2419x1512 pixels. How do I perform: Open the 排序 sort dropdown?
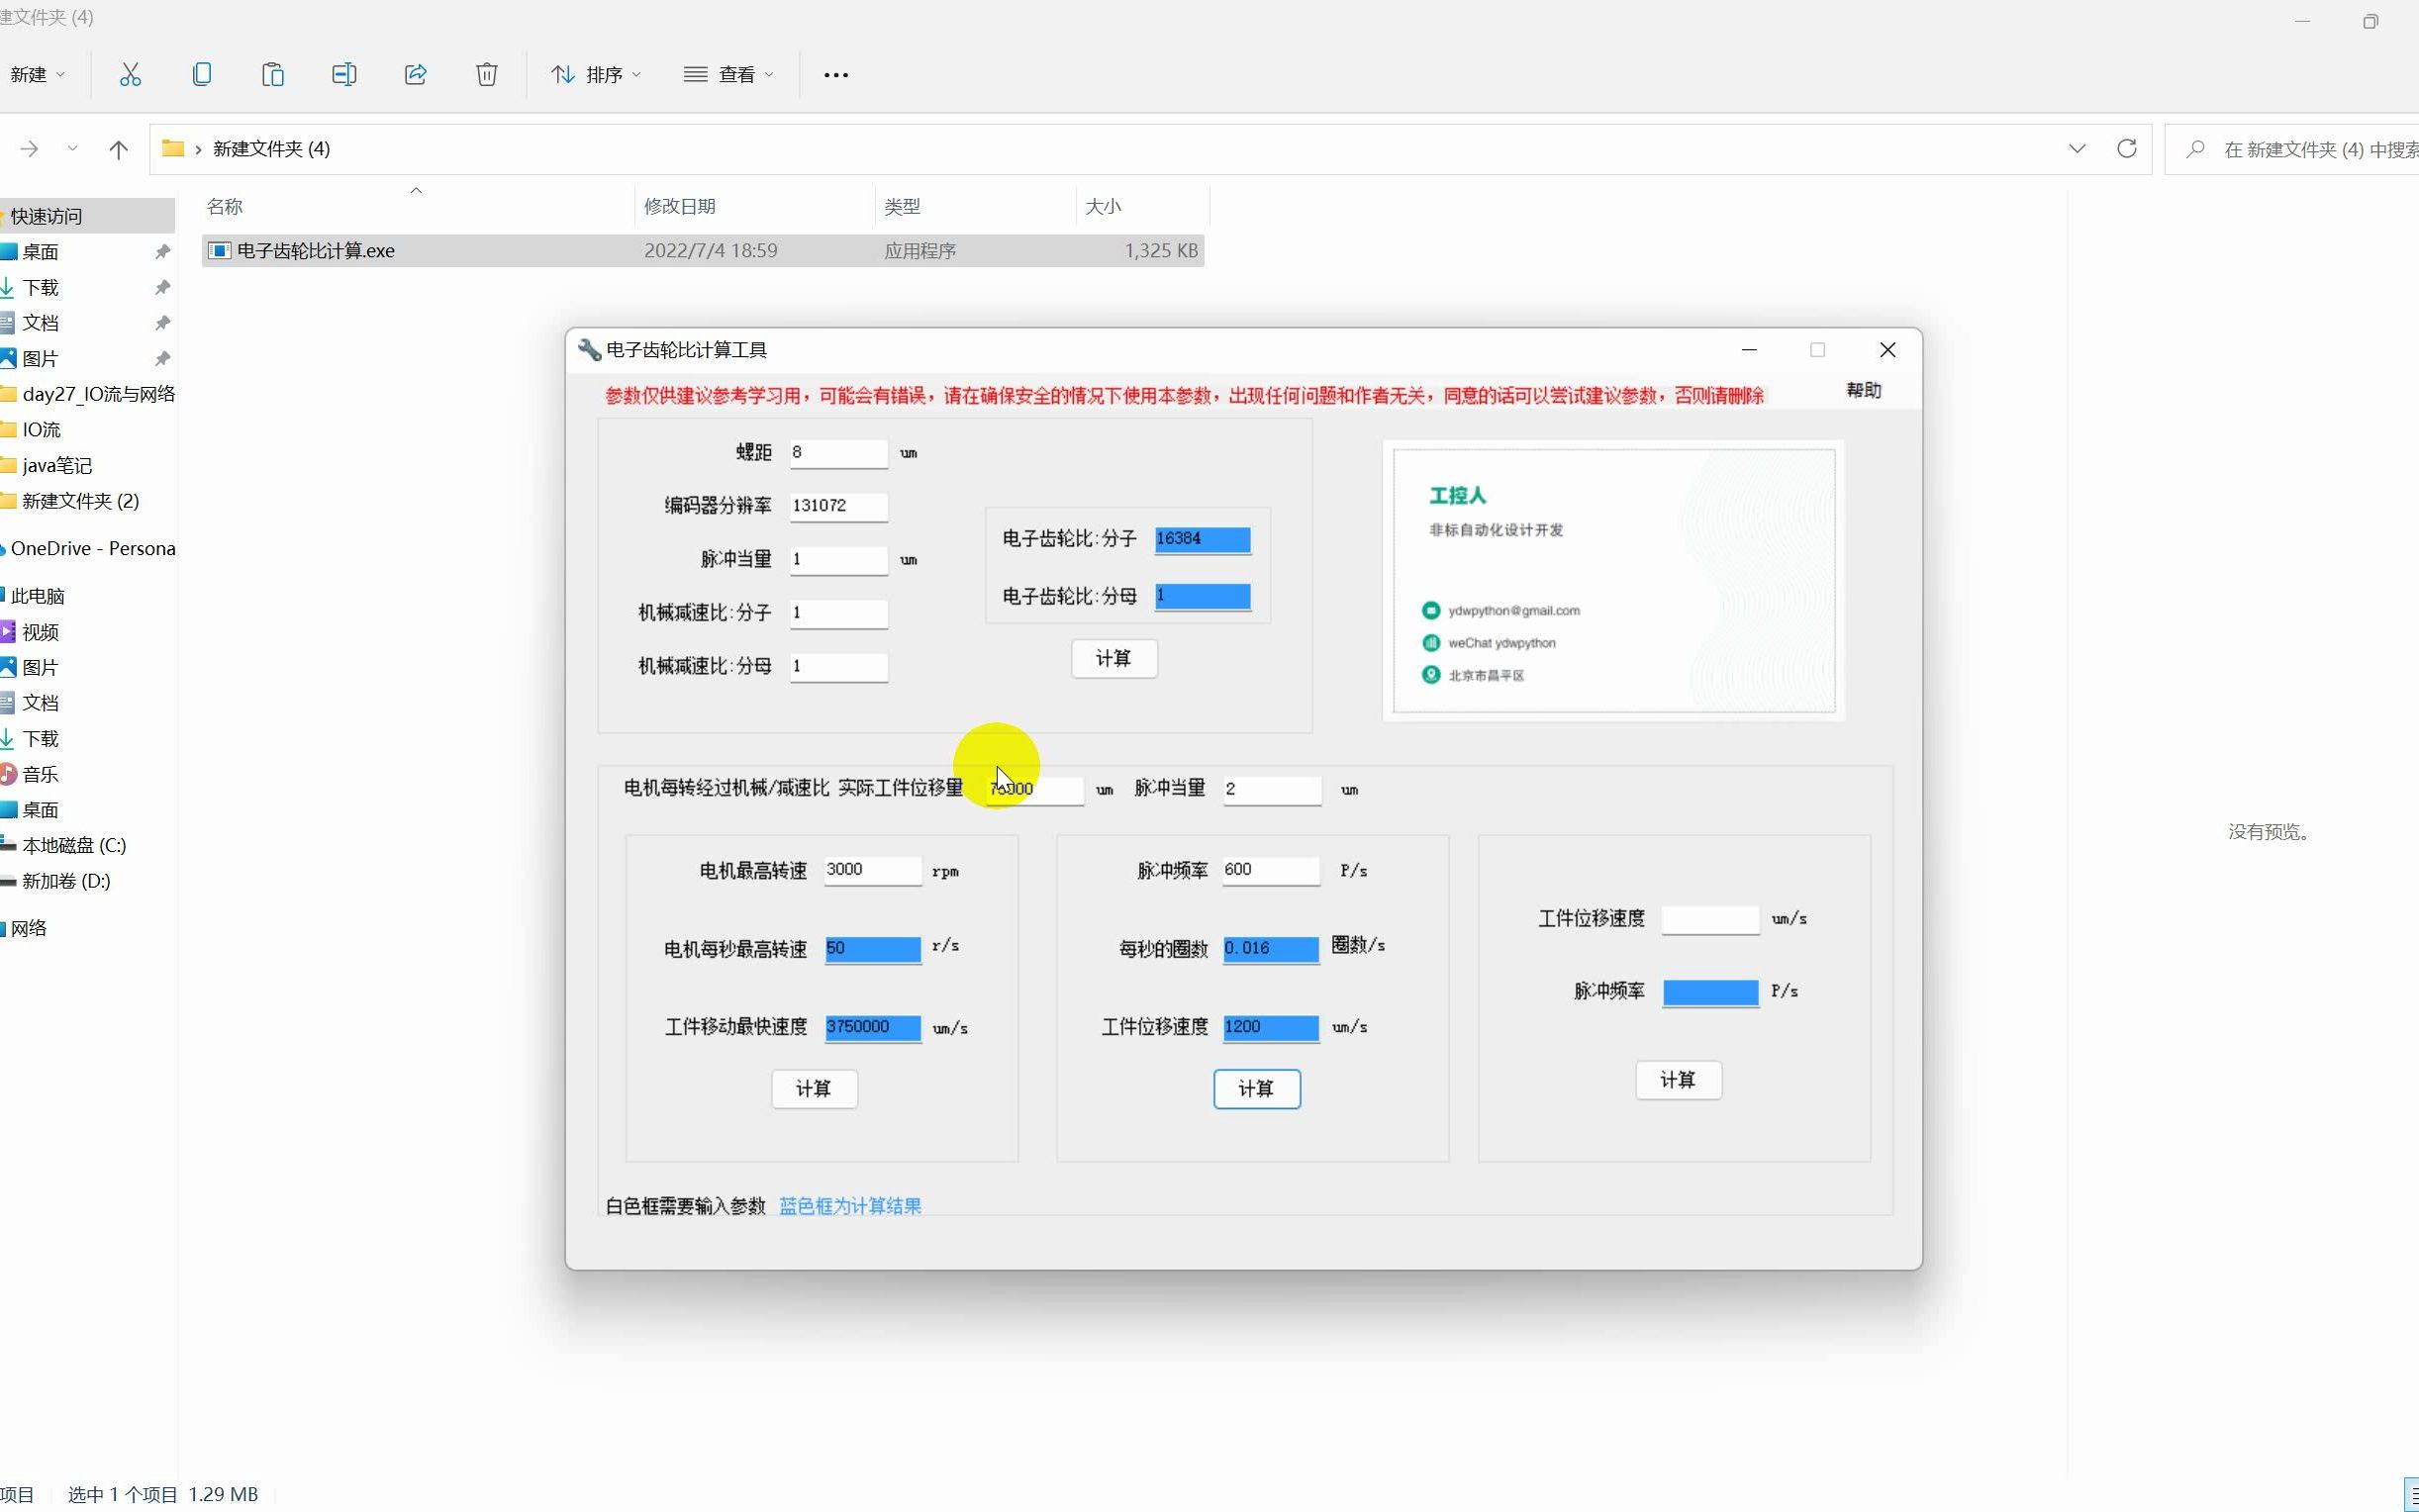[596, 75]
